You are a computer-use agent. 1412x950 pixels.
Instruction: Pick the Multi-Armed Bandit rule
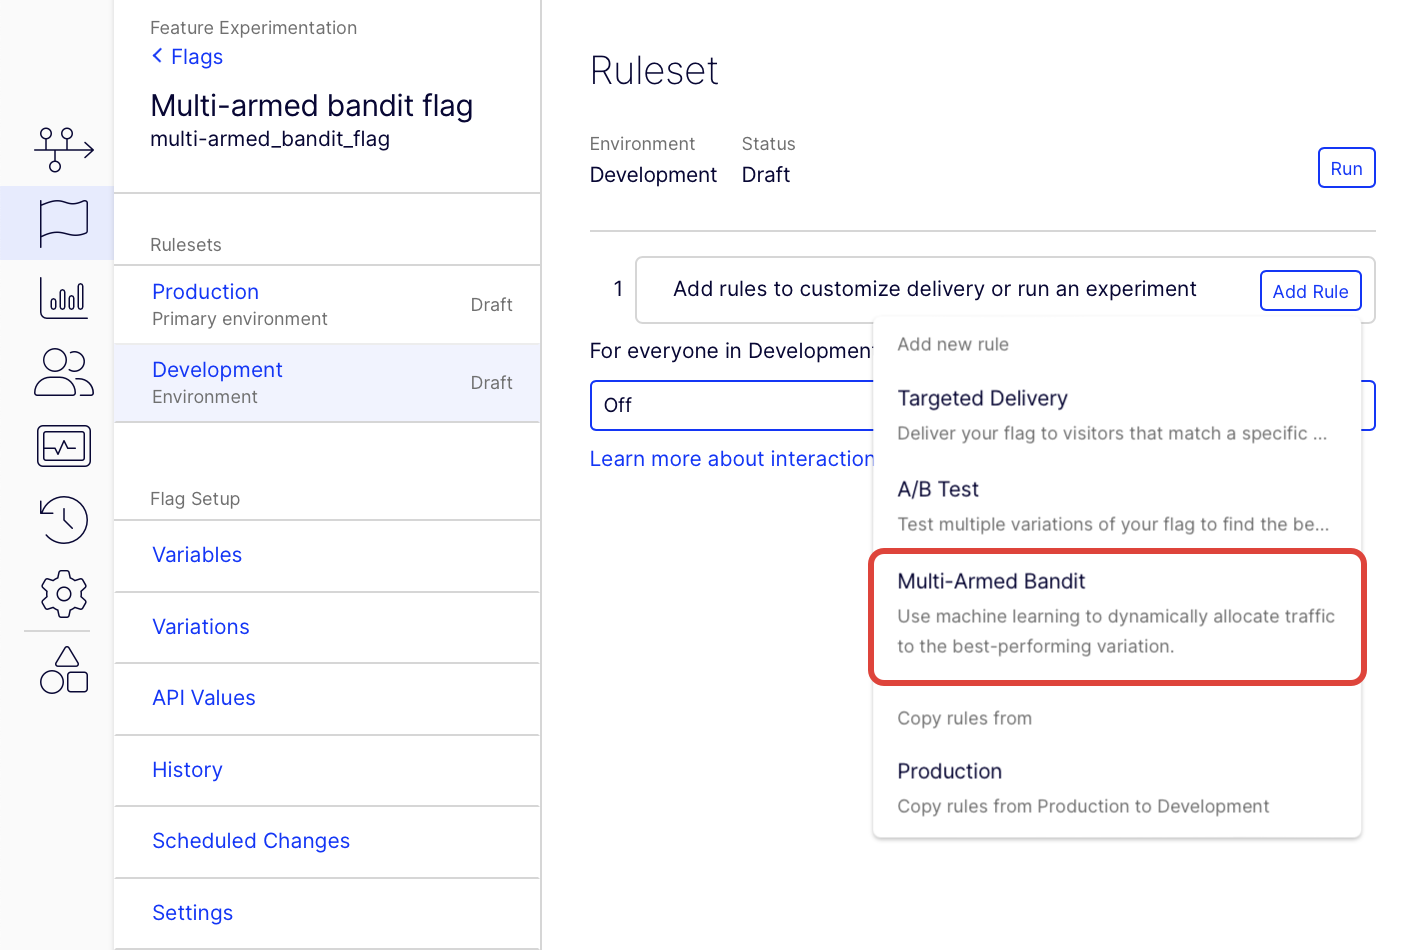click(991, 581)
